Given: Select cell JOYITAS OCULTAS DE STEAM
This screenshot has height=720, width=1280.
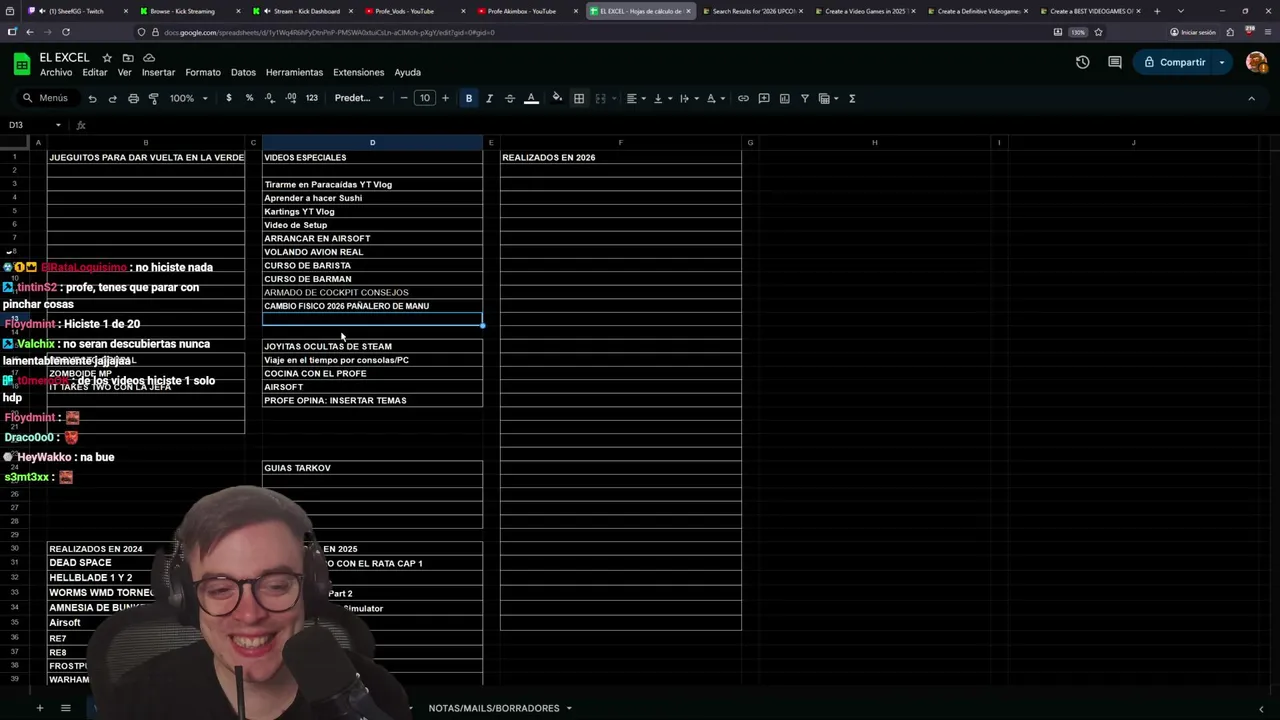Looking at the screenshot, I should (x=372, y=346).
